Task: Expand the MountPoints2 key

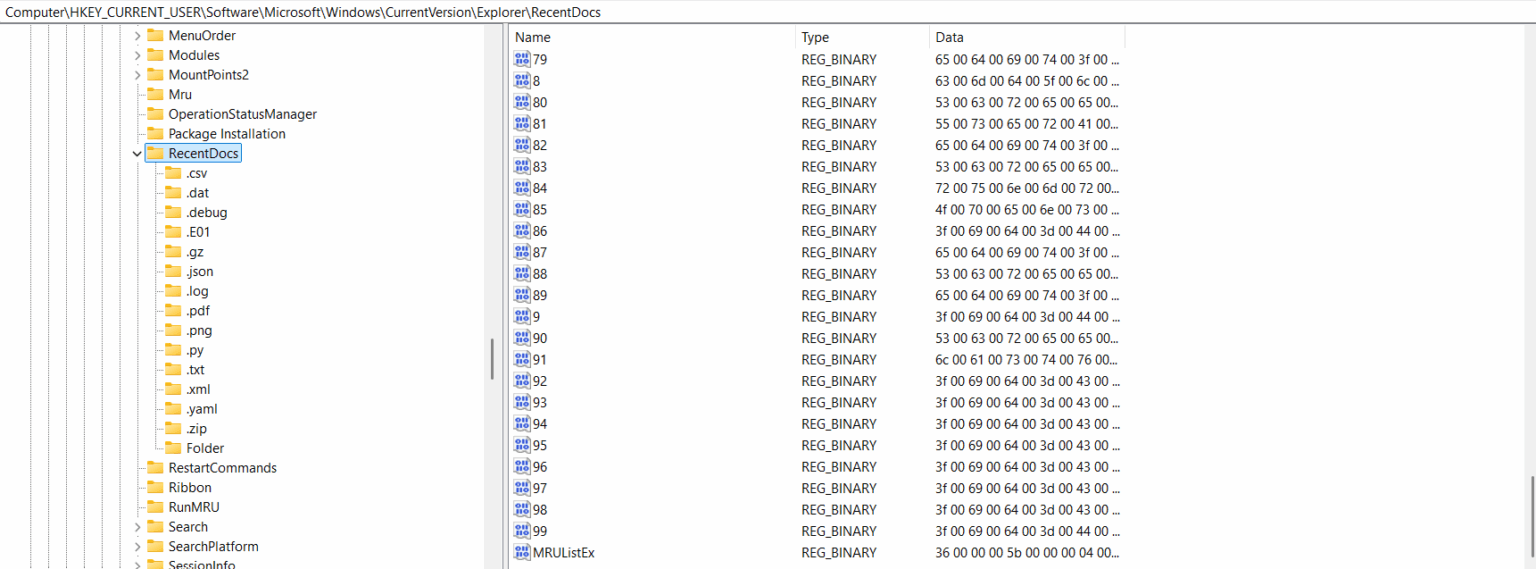Action: [x=137, y=75]
